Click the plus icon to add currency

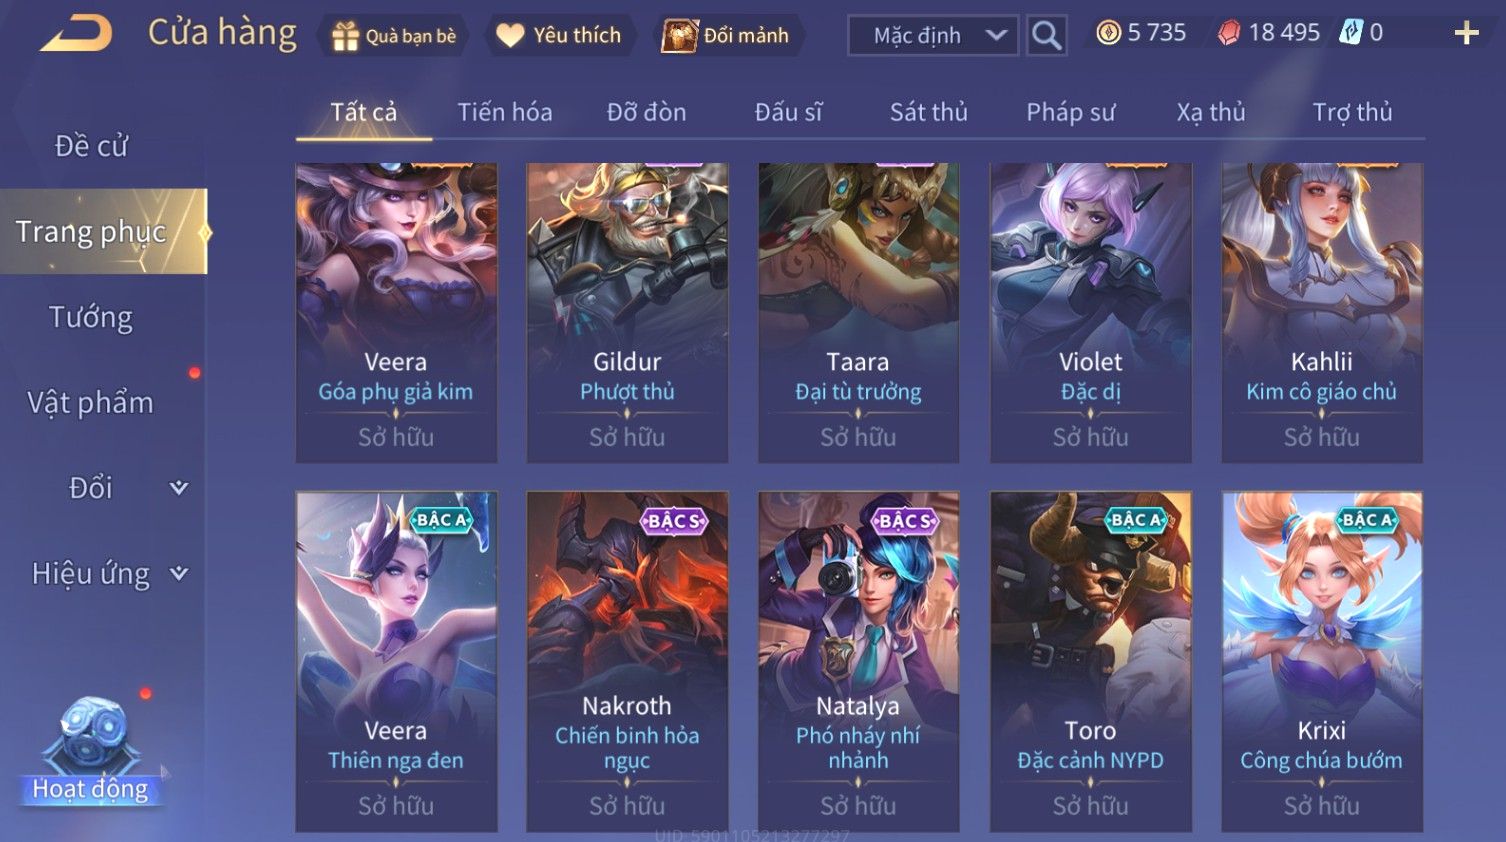pos(1466,34)
